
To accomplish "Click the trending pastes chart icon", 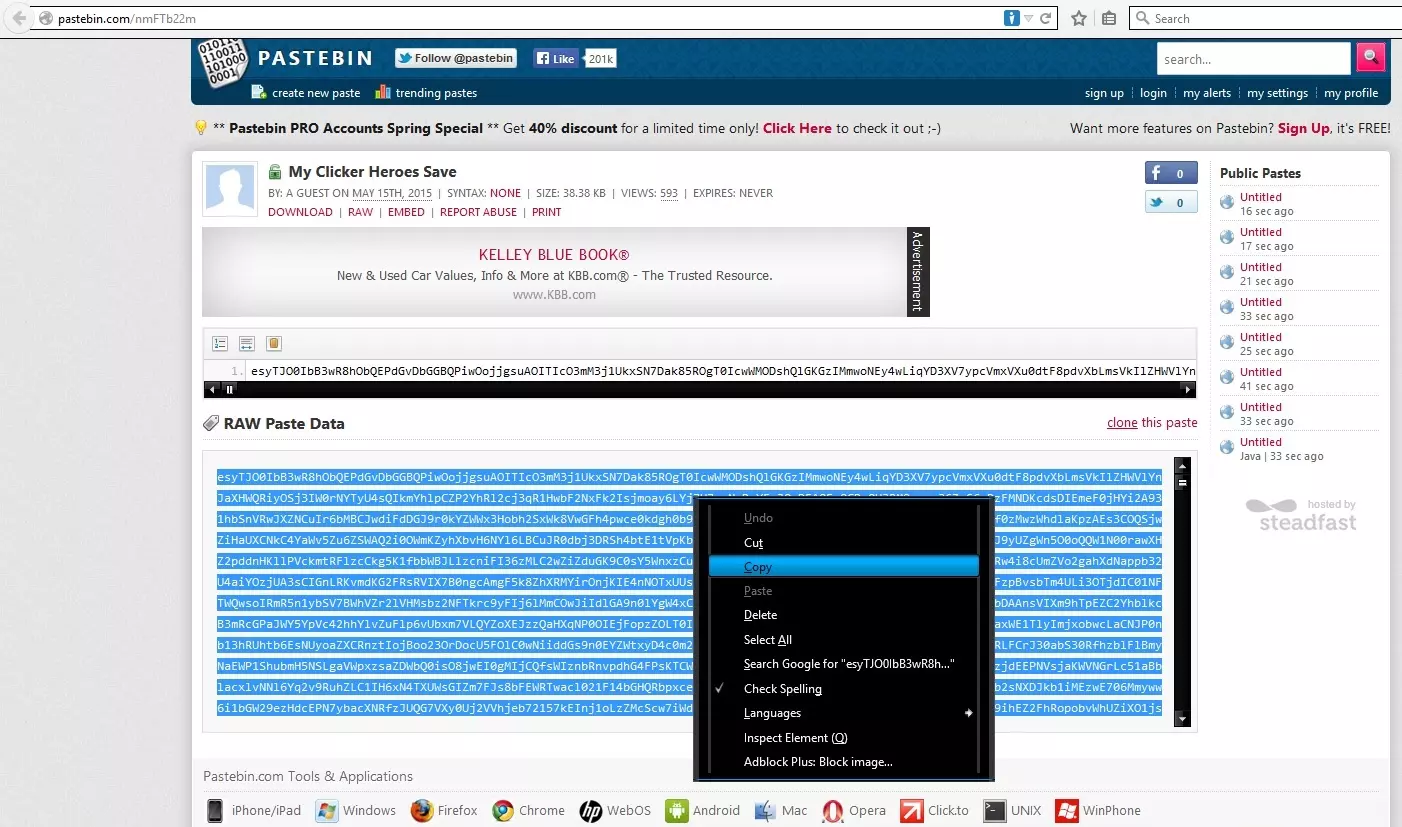I will [x=382, y=92].
